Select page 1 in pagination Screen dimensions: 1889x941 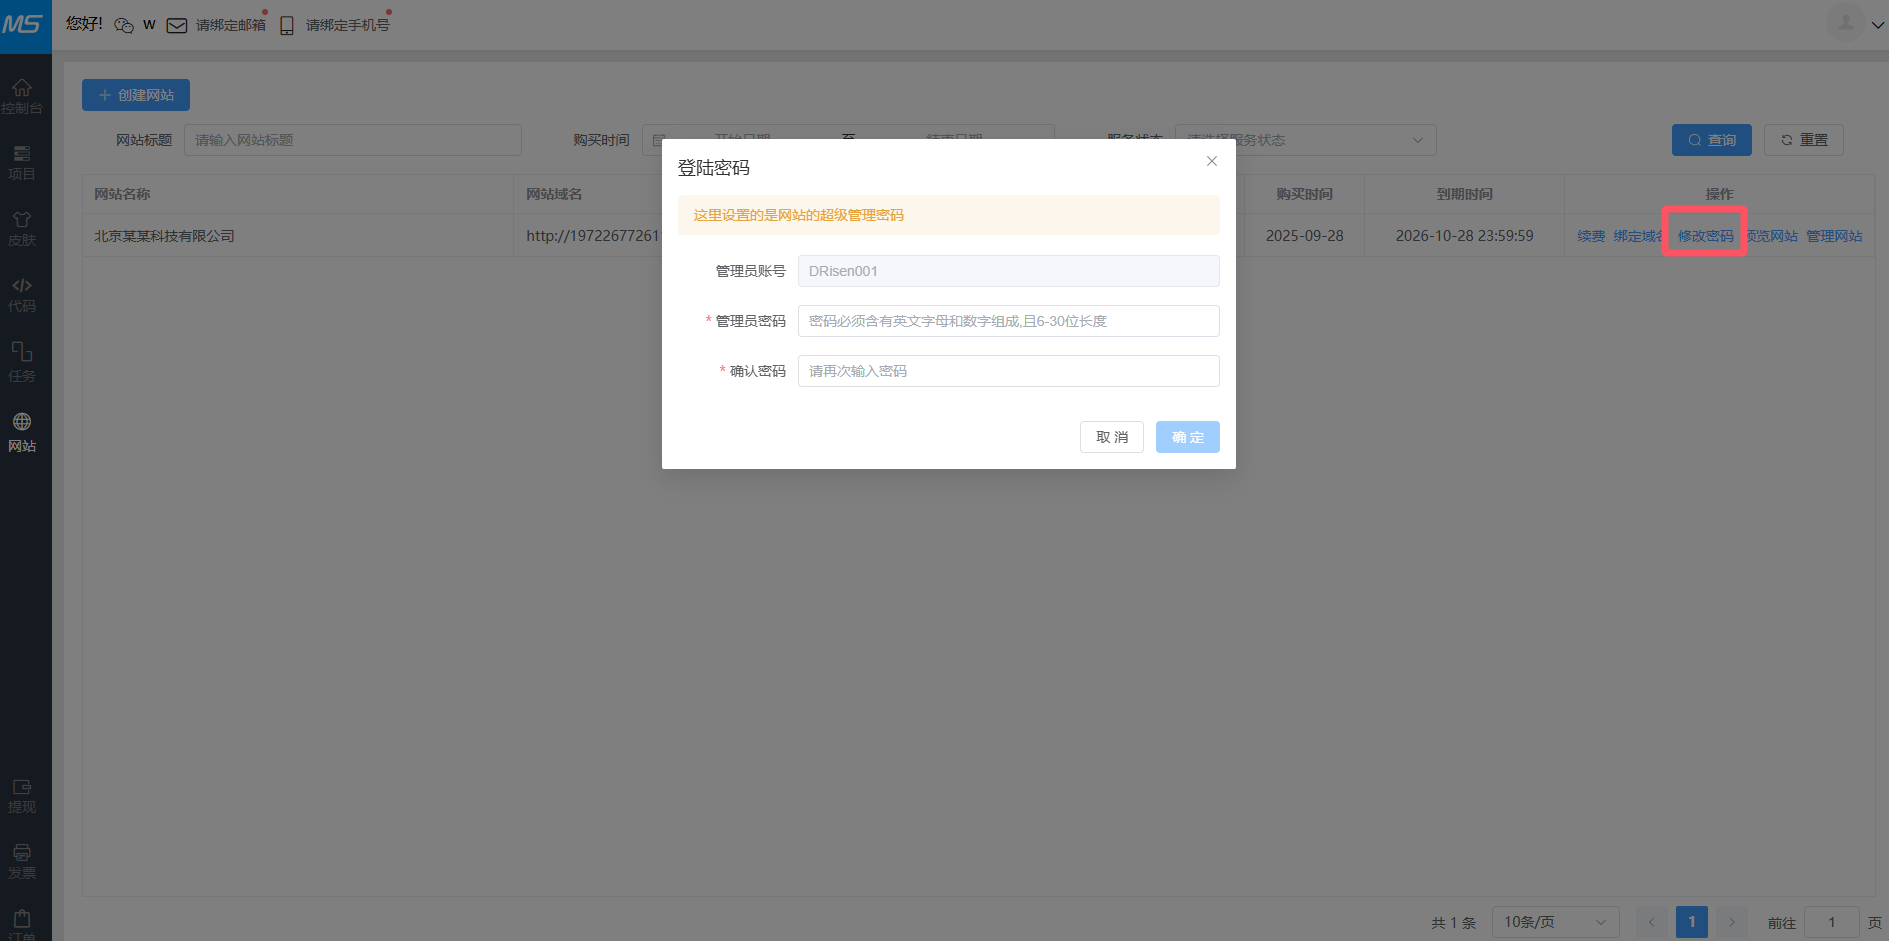(x=1691, y=922)
